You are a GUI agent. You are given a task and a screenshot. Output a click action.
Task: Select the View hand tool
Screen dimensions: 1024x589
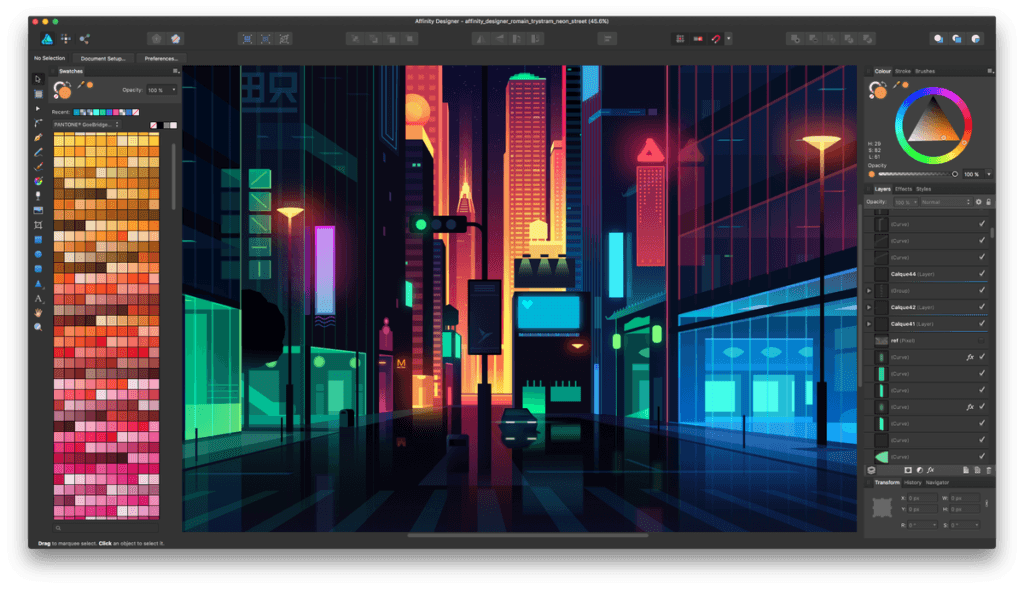coord(38,313)
